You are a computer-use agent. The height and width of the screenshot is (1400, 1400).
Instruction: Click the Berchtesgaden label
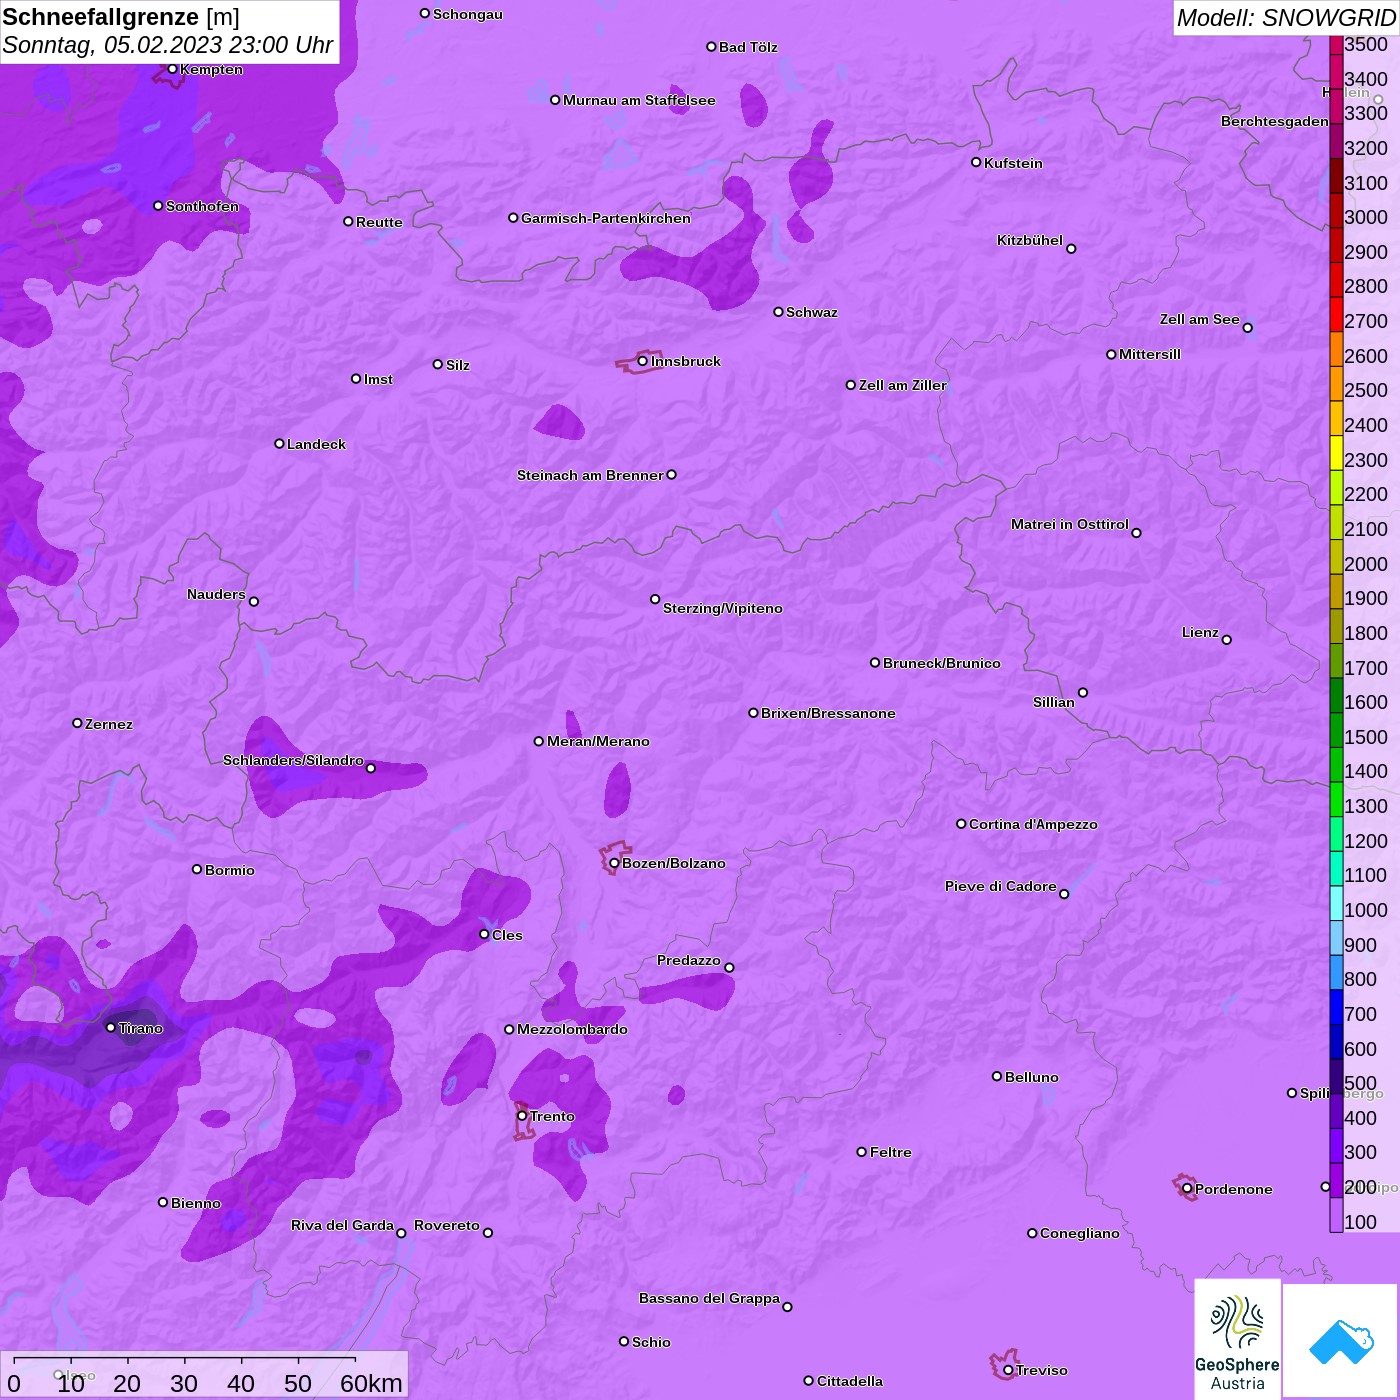click(x=1275, y=121)
